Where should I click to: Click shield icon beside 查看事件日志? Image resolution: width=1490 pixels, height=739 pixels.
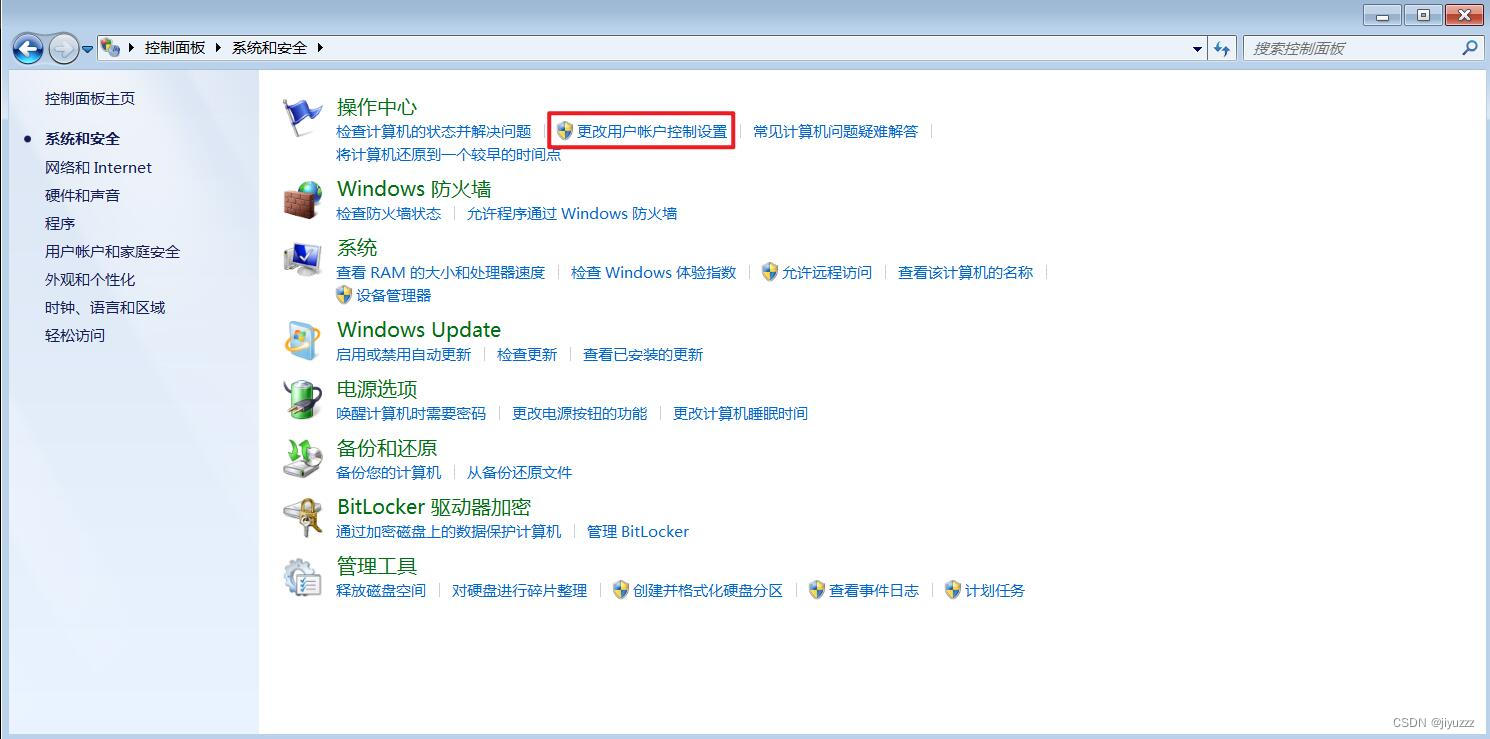coord(817,590)
